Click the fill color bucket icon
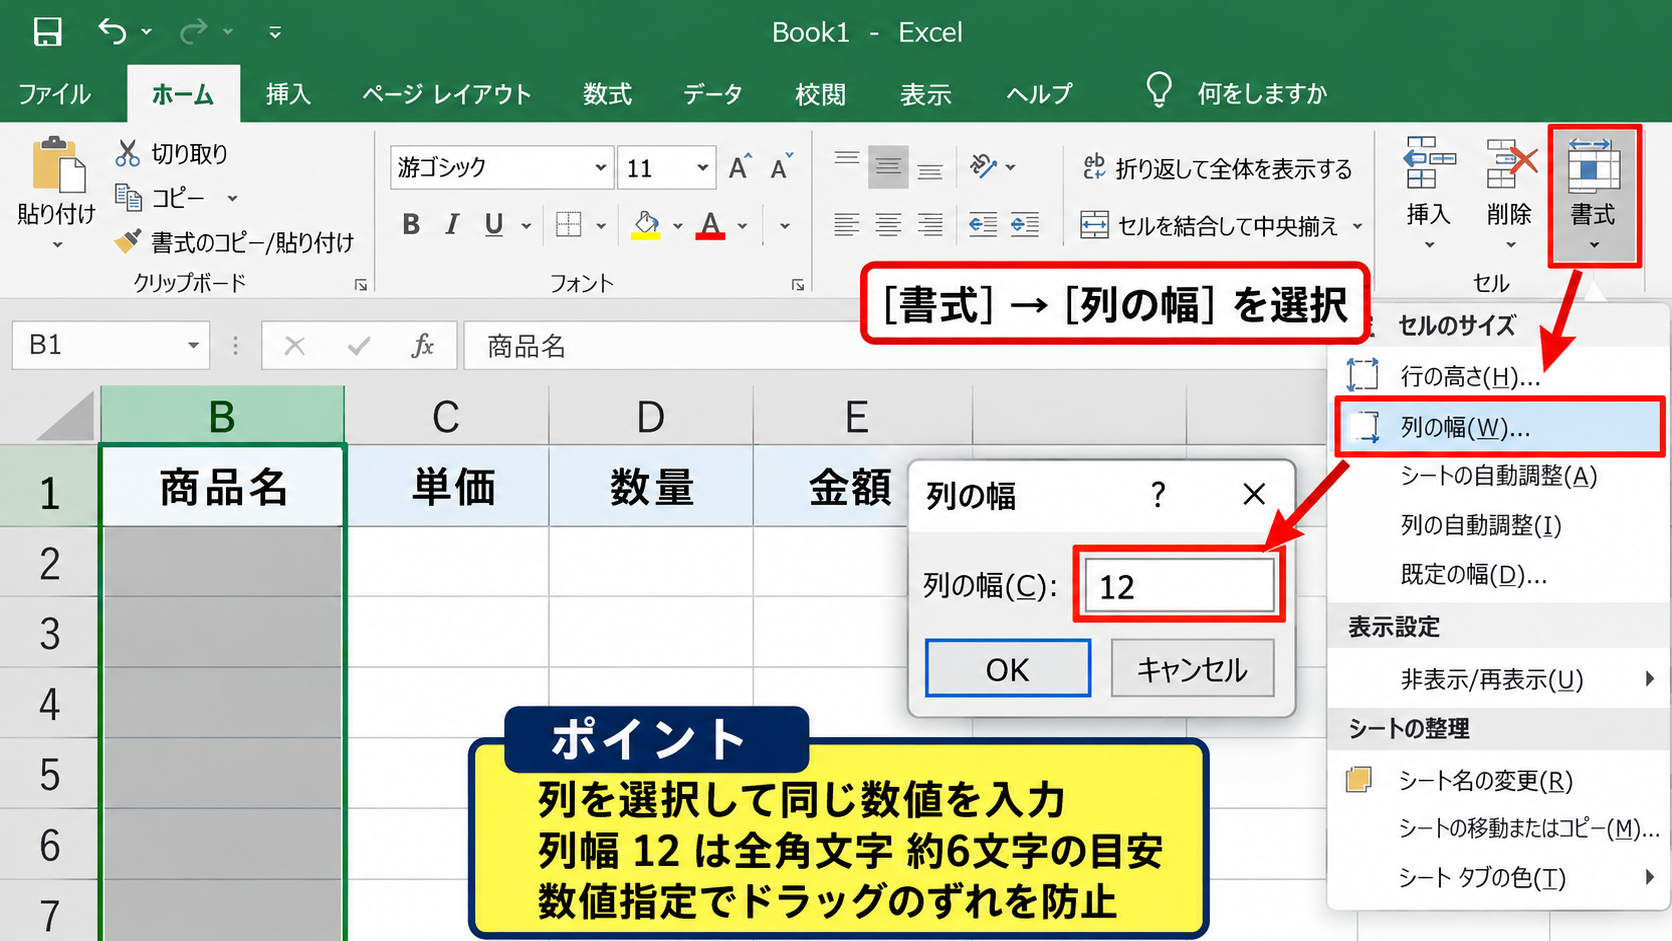1672x941 pixels. point(646,225)
